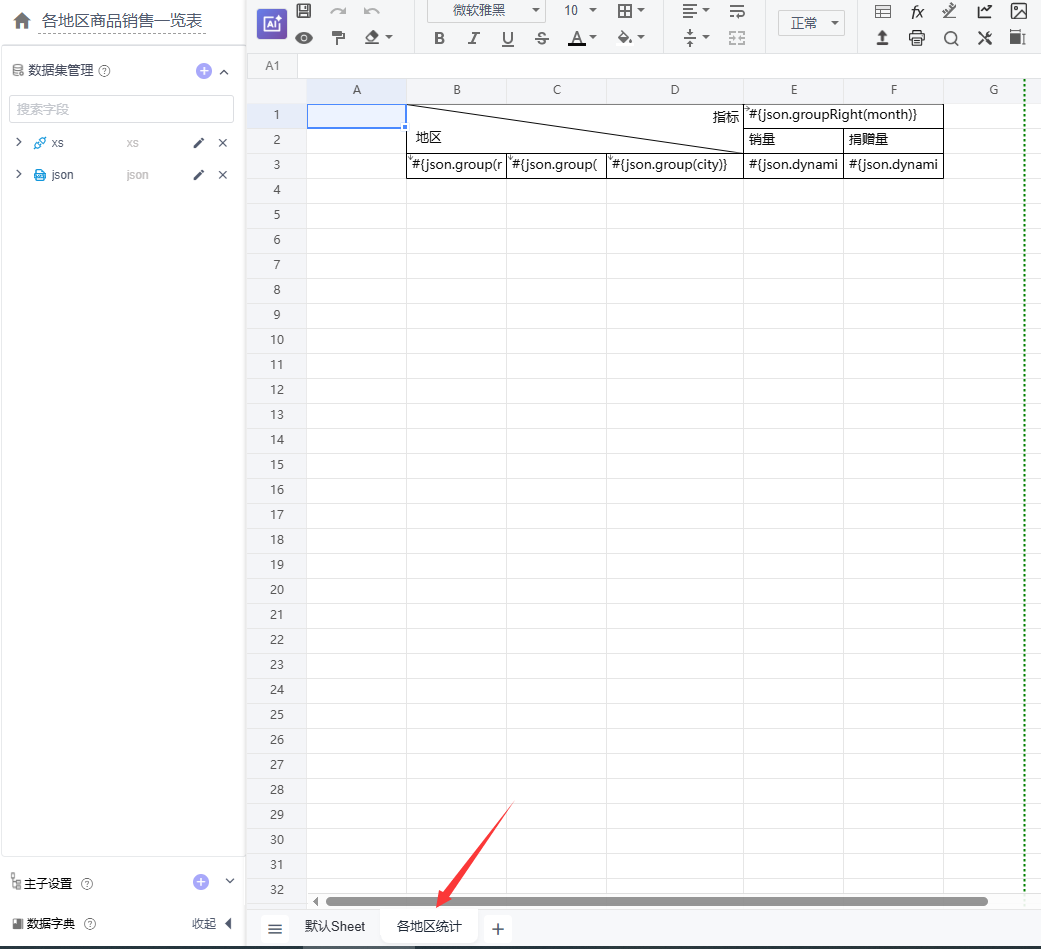
Task: Open the preview eye icon
Action: 304,38
